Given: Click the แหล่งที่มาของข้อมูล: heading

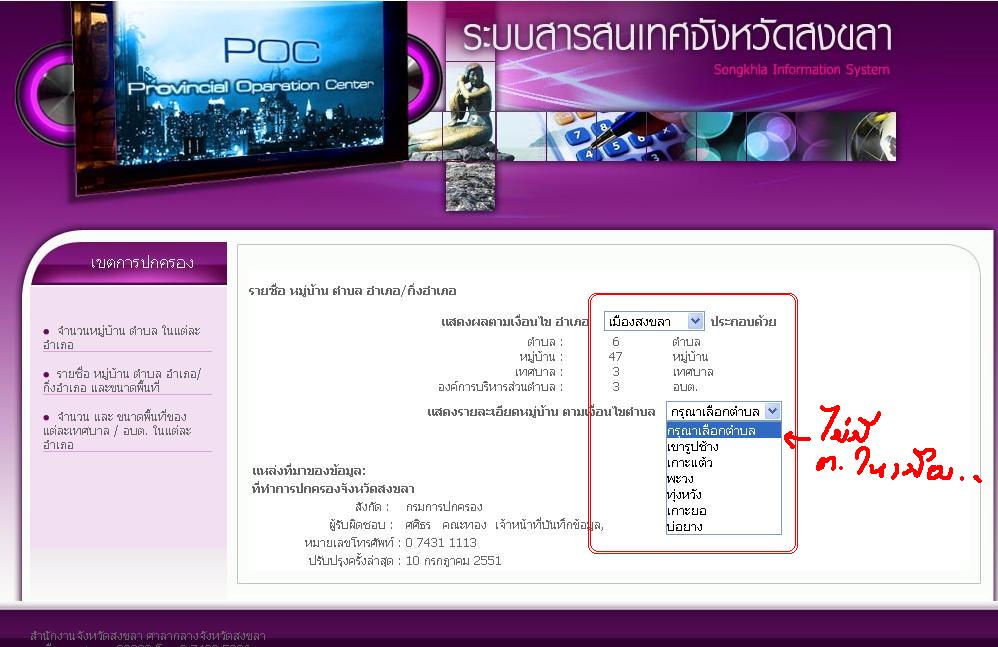Looking at the screenshot, I should coord(309,471).
